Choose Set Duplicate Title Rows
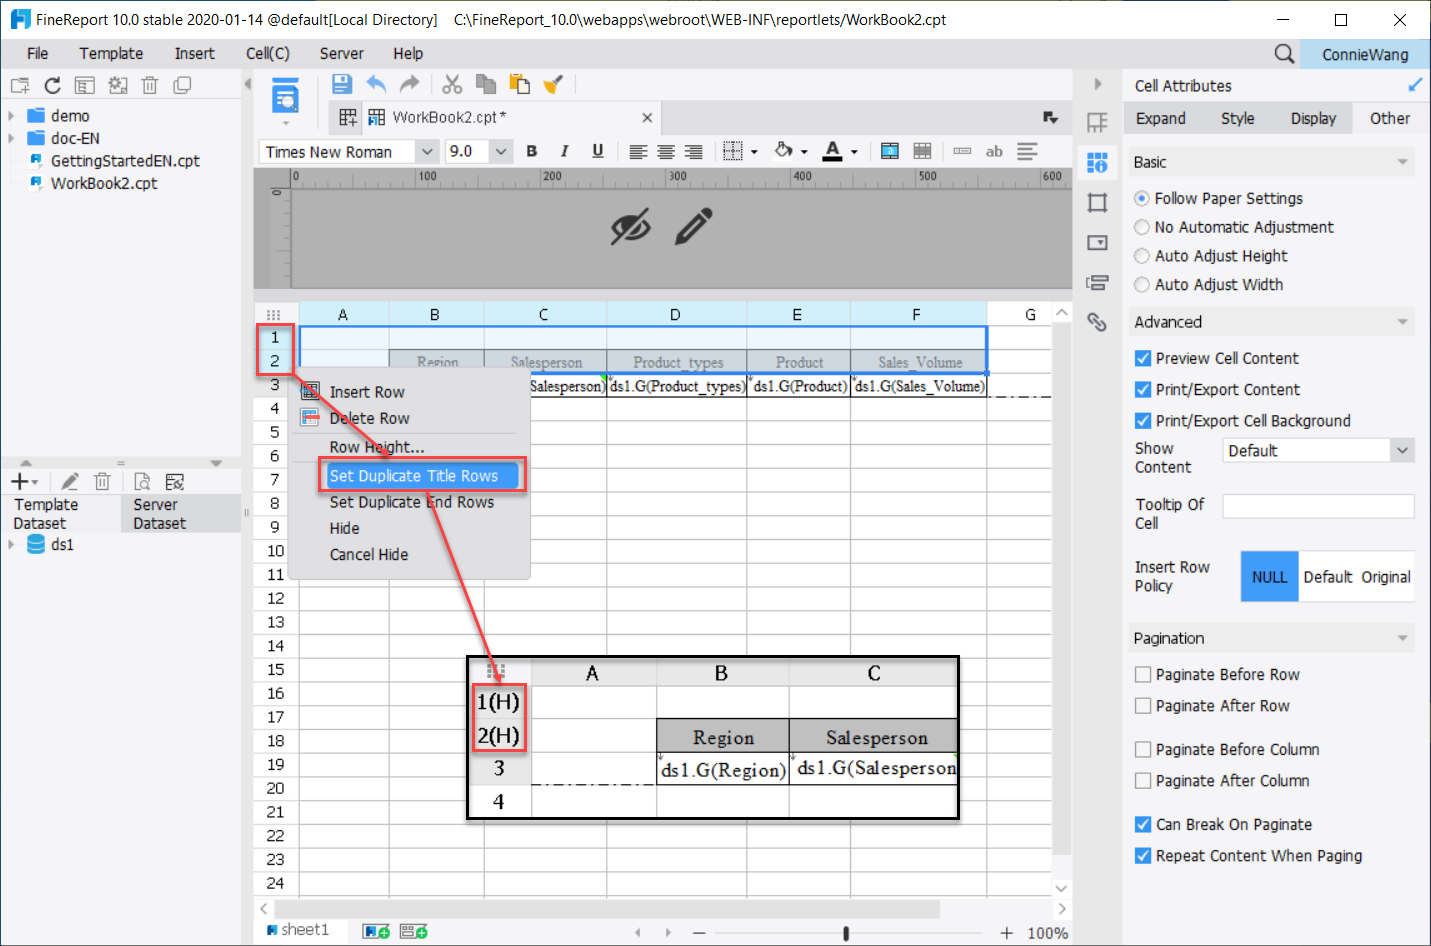 422,476
